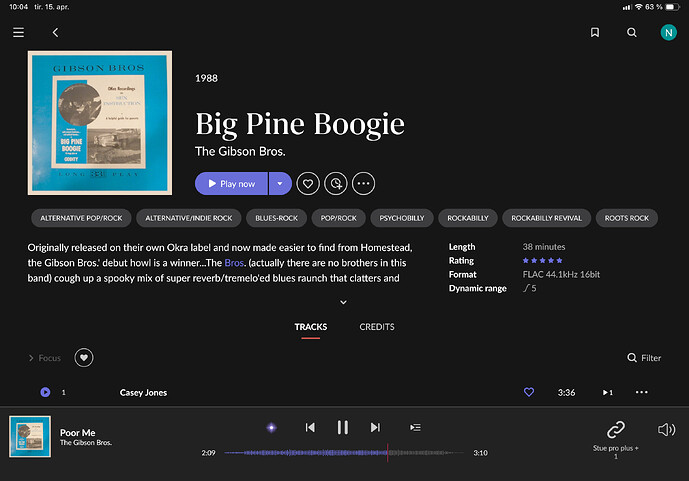The width and height of the screenshot is (689, 481).
Task: Toggle the favorite tracks heart filter
Action: coord(84,358)
